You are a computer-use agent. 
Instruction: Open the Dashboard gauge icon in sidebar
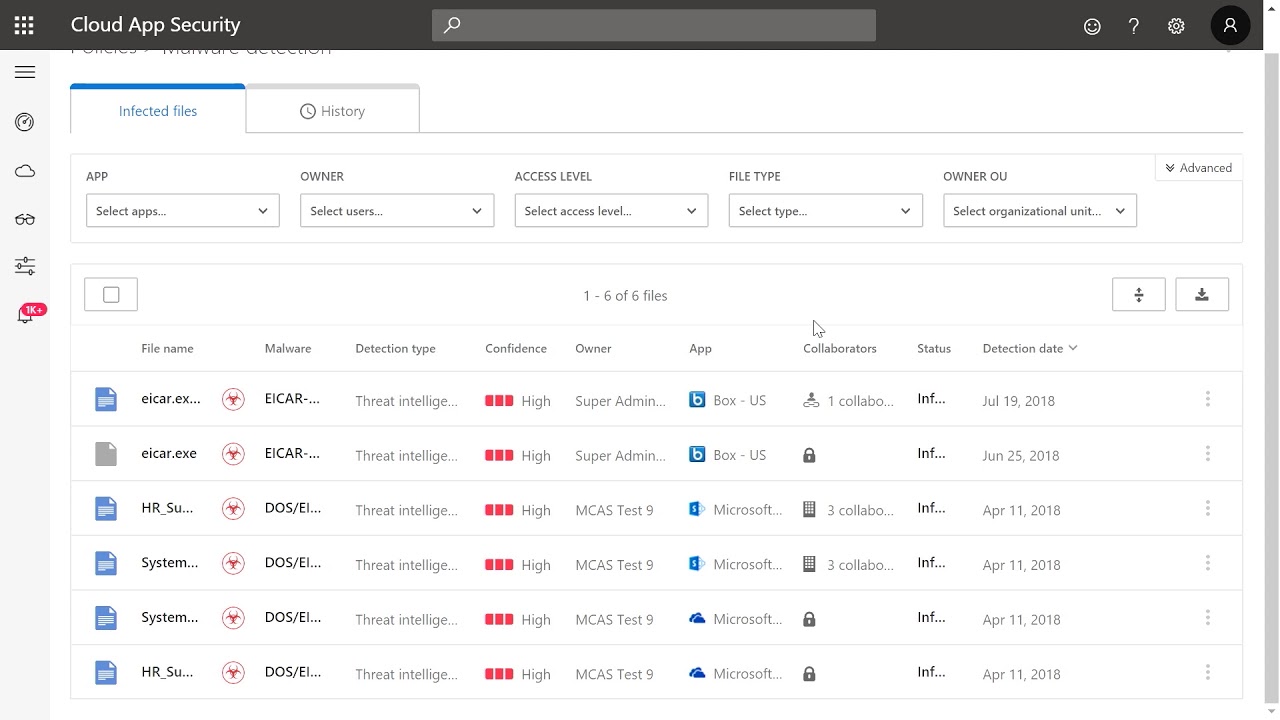[x=25, y=122]
